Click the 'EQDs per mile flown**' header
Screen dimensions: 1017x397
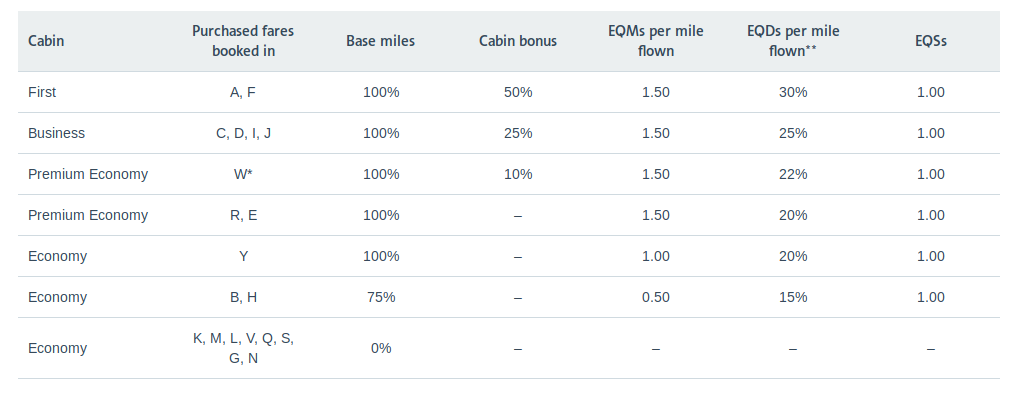[x=793, y=41]
